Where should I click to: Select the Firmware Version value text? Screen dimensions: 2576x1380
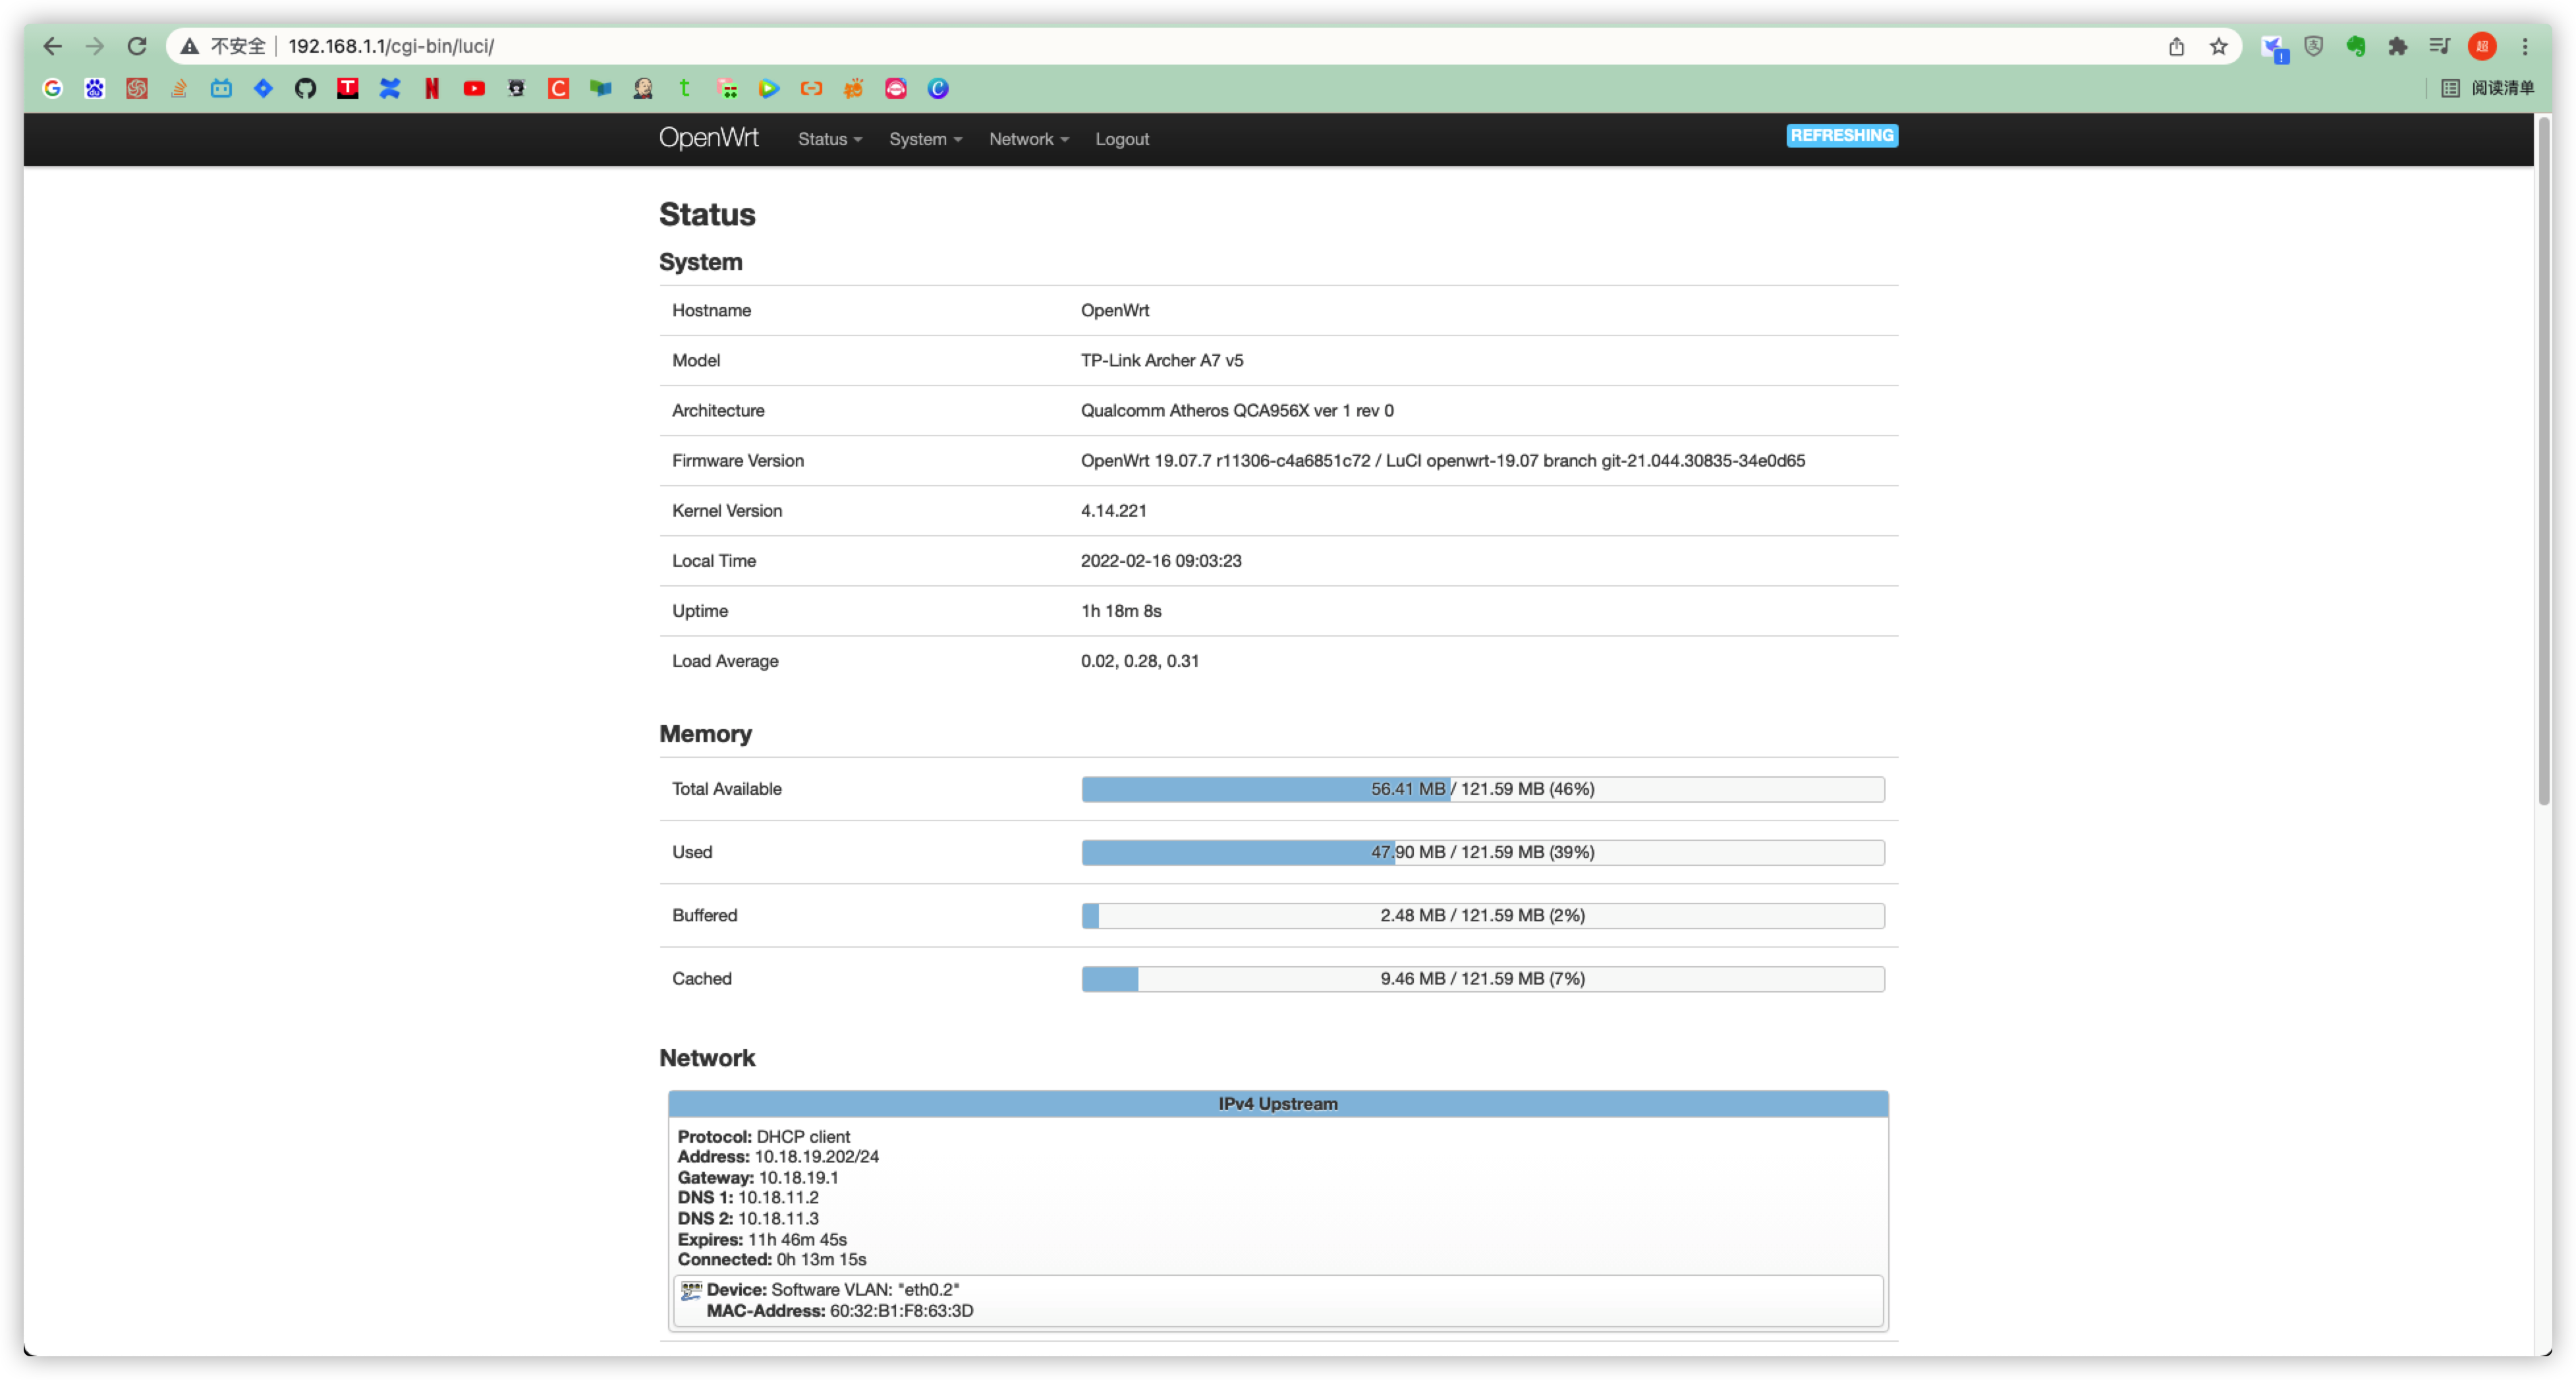[1443, 460]
